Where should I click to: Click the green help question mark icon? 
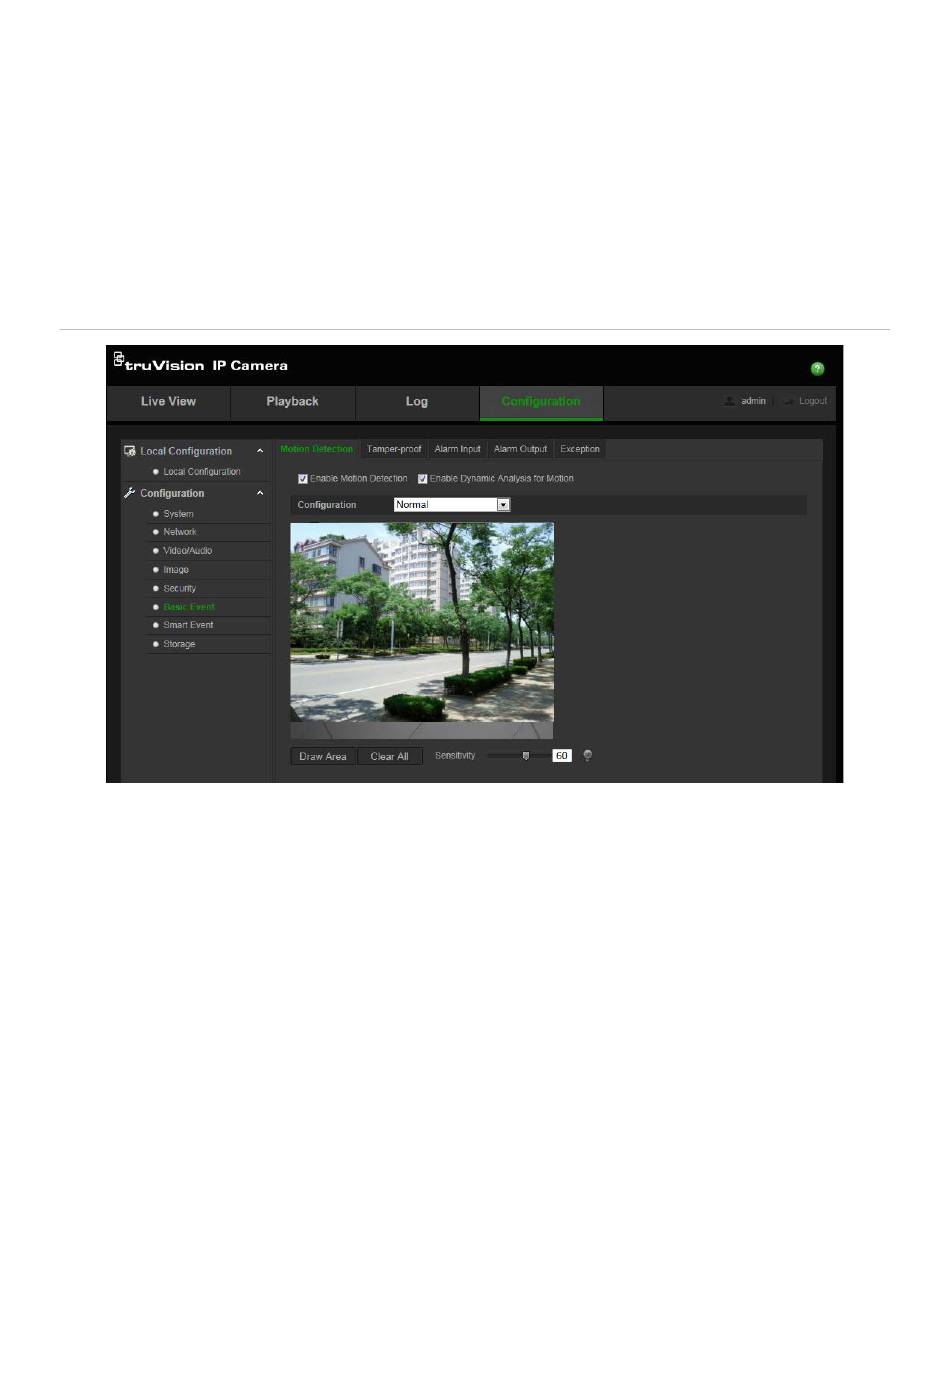point(817,369)
